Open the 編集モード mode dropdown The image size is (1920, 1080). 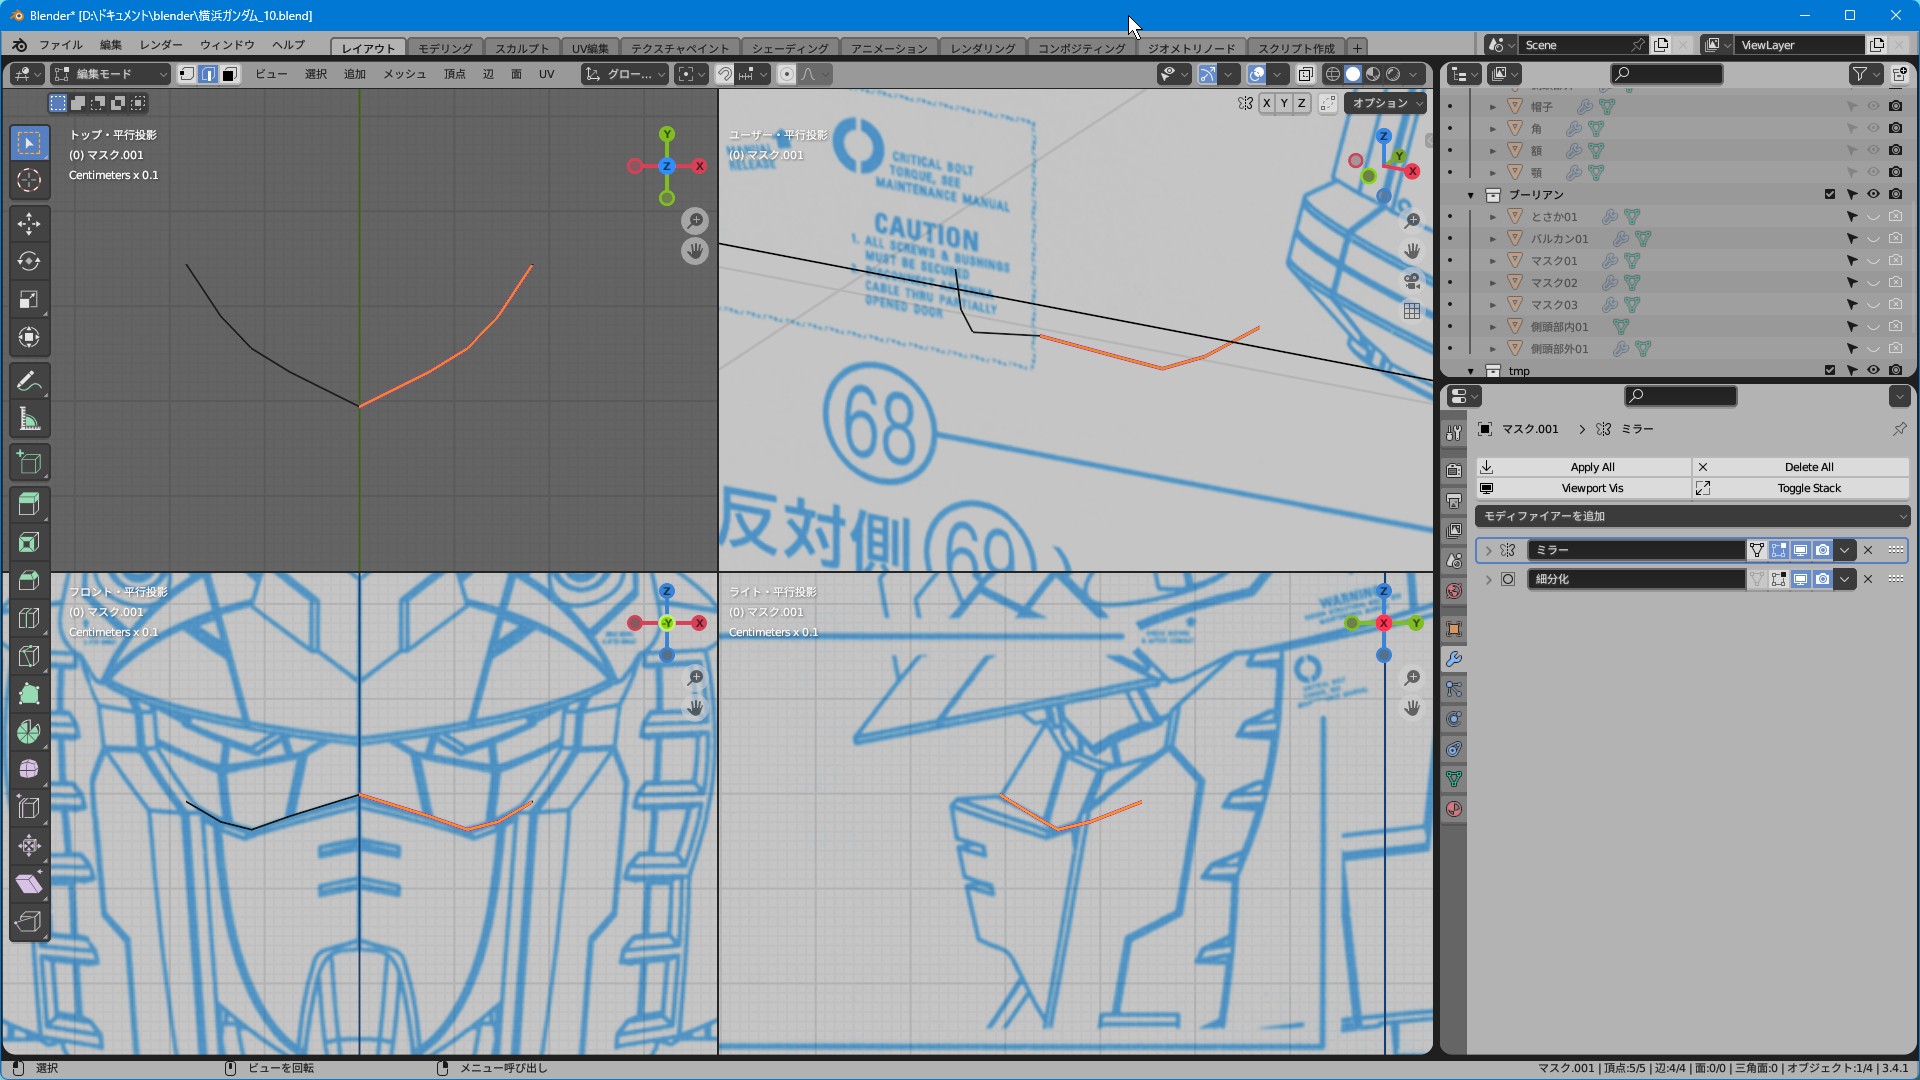pyautogui.click(x=112, y=74)
